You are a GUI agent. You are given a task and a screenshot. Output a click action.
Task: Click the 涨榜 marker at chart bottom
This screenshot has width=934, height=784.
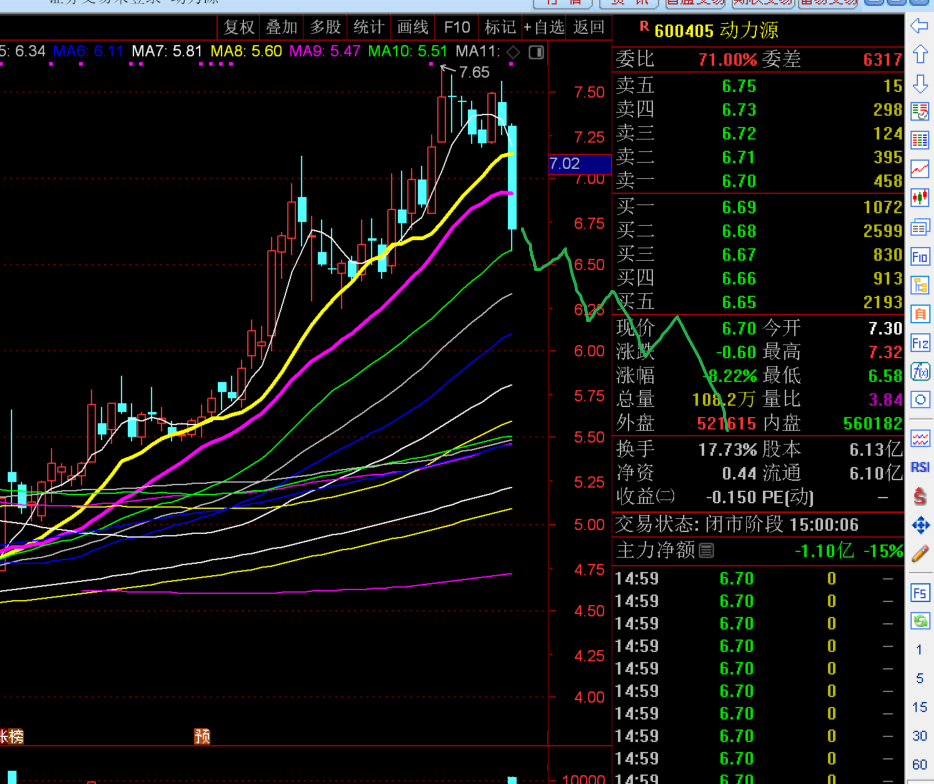[x=11, y=736]
